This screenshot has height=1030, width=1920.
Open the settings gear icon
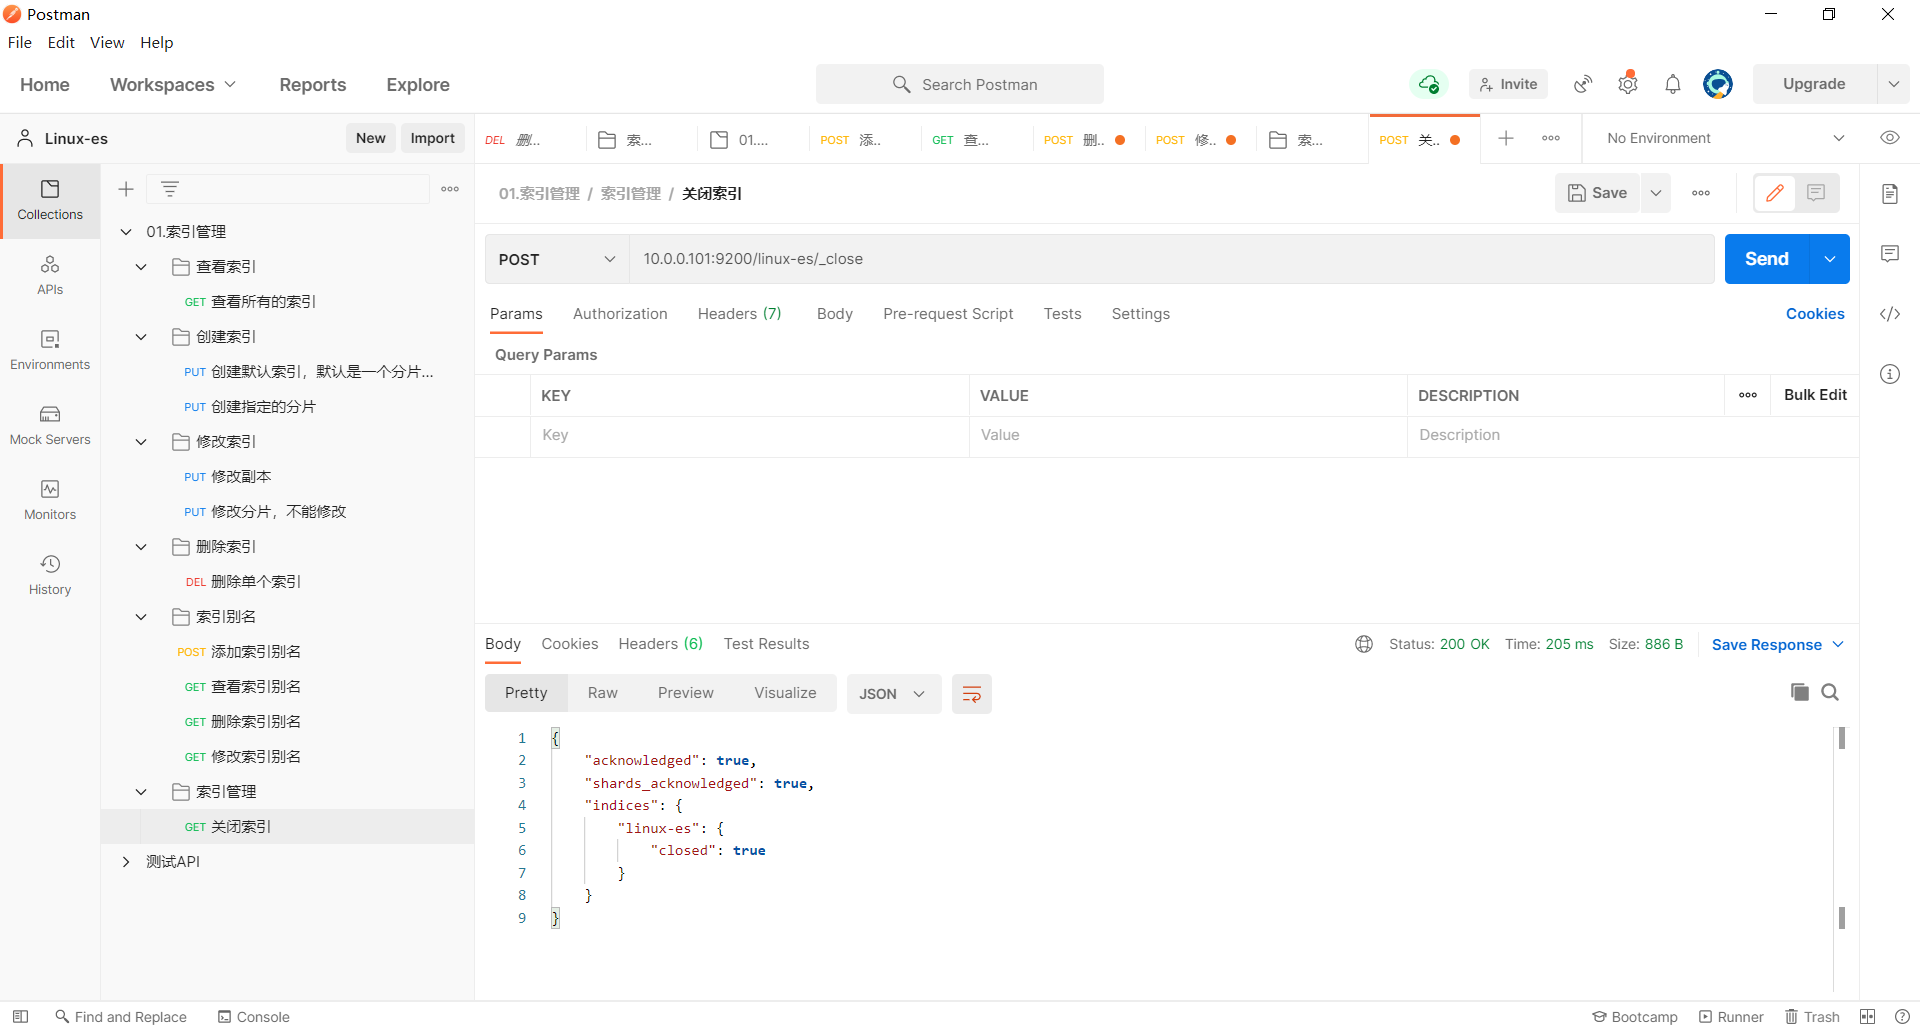pyautogui.click(x=1628, y=84)
